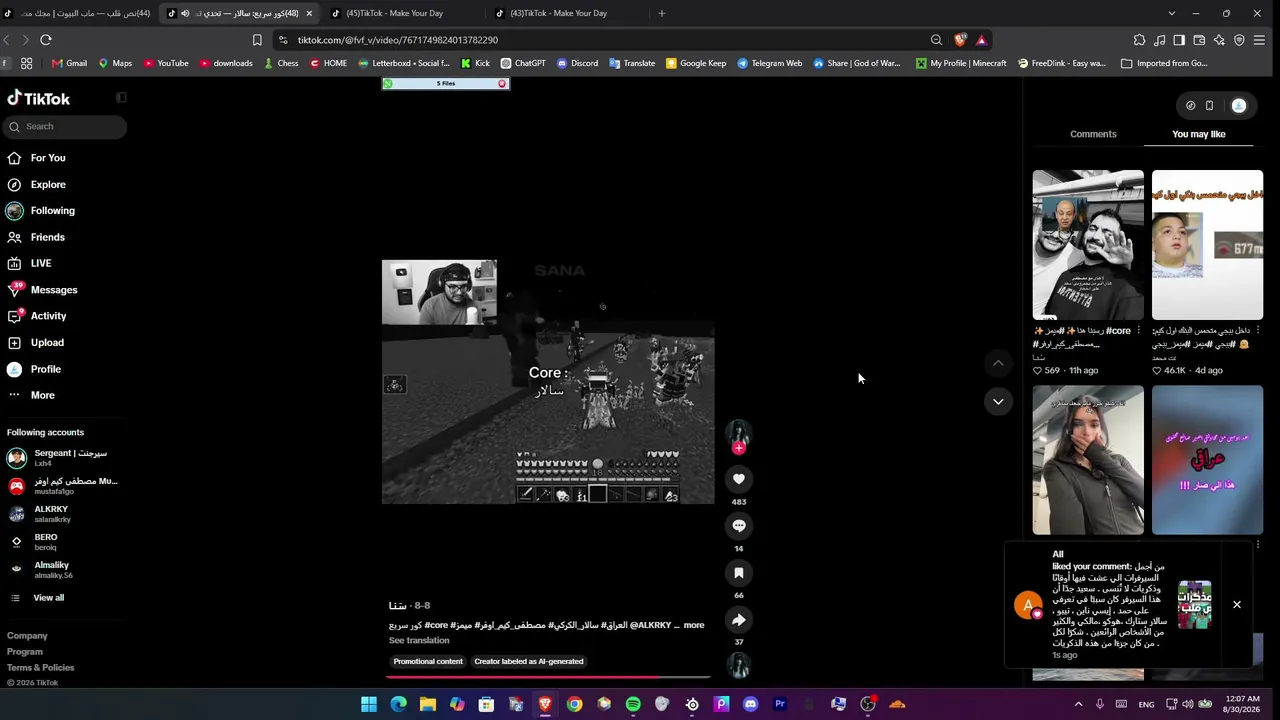The height and width of the screenshot is (720, 1280).
Task: Go to the For You feed
Action: [x=48, y=158]
